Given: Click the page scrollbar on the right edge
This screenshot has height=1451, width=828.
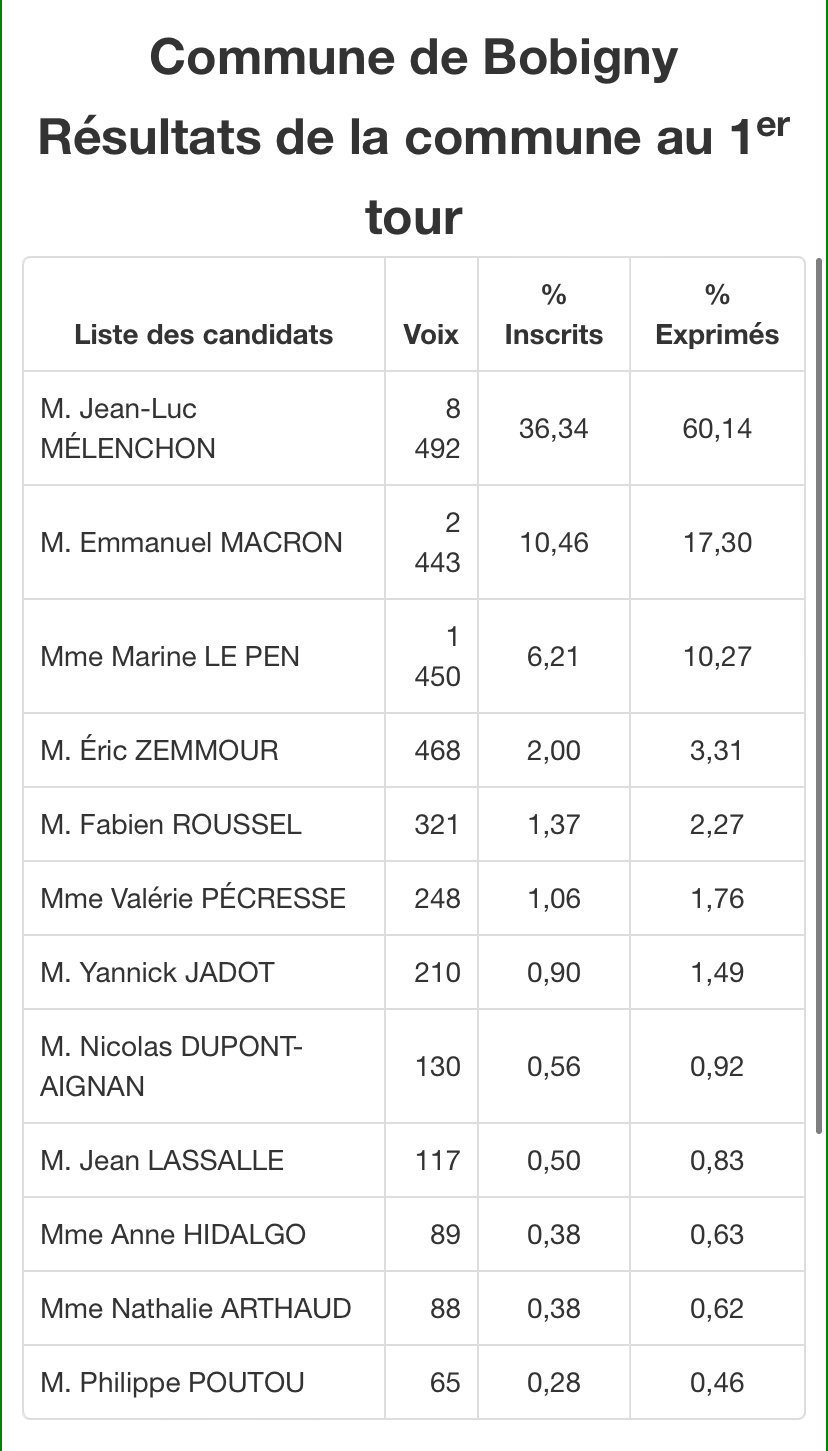Looking at the screenshot, I should [820, 696].
